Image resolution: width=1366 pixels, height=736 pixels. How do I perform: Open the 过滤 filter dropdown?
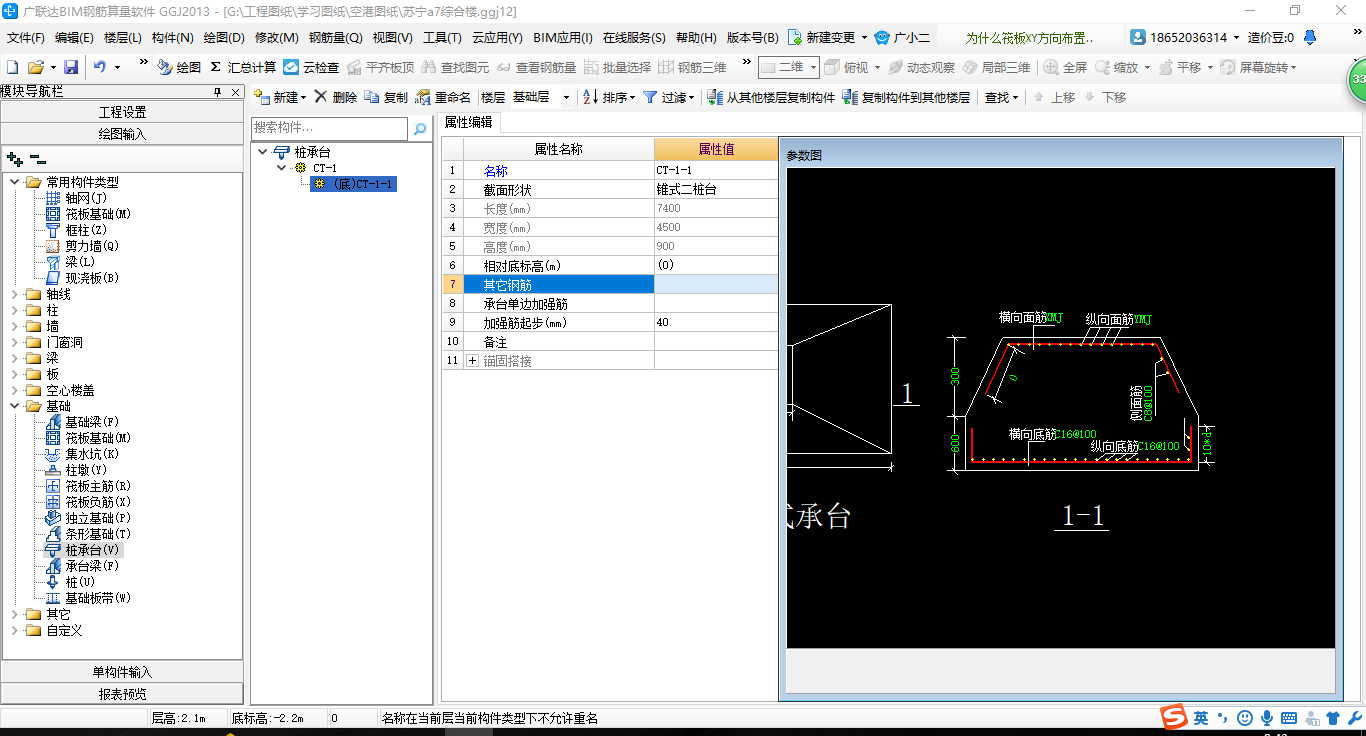coord(668,97)
